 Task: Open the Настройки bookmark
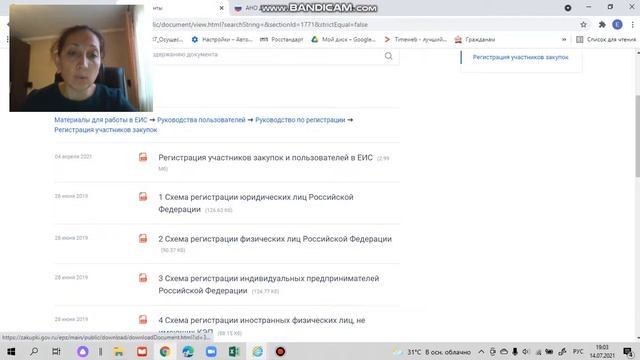pyautogui.click(x=222, y=40)
